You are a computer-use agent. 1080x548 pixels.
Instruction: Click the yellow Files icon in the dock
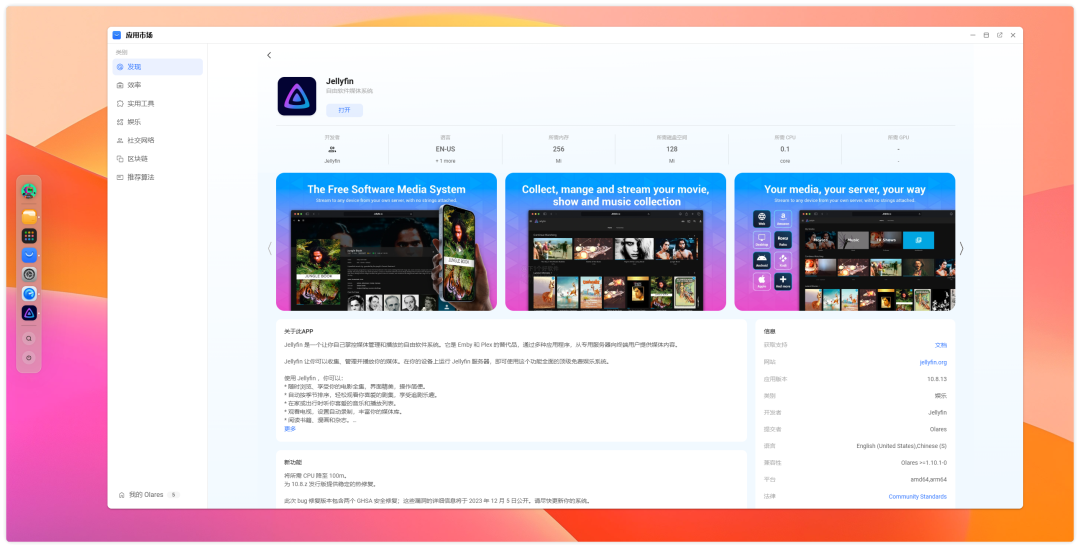(x=30, y=216)
